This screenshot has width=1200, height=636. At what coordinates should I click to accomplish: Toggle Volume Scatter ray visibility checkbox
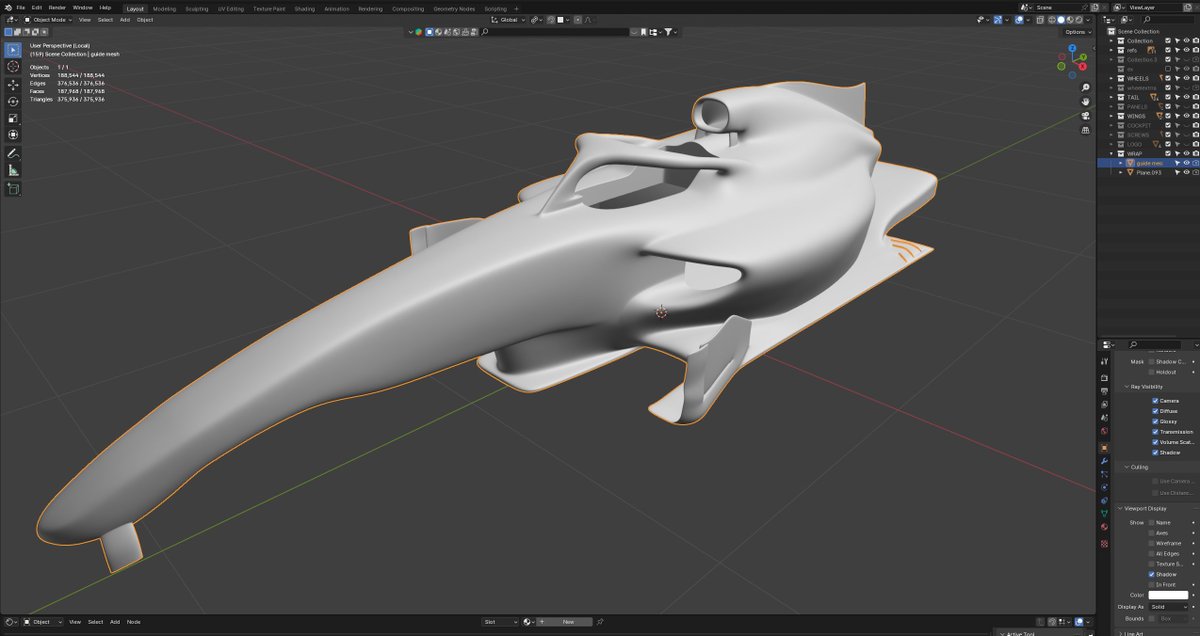1155,442
